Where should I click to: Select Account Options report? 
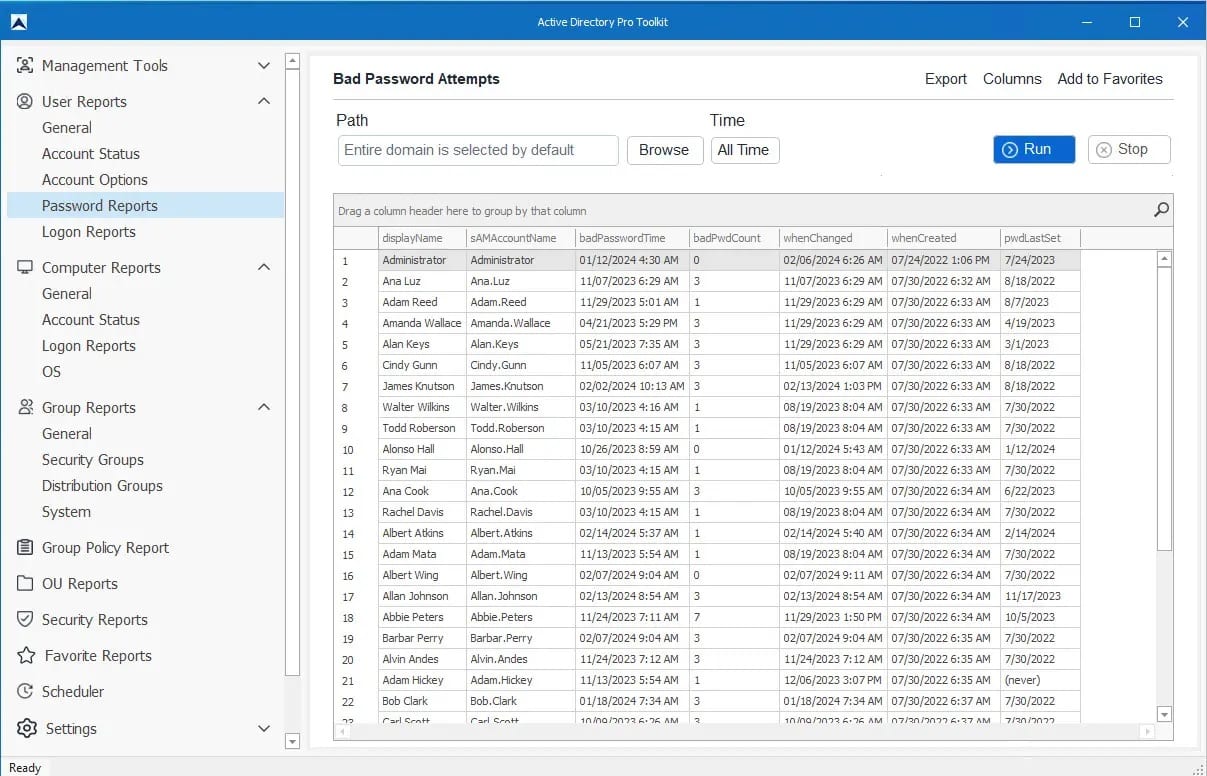(95, 180)
